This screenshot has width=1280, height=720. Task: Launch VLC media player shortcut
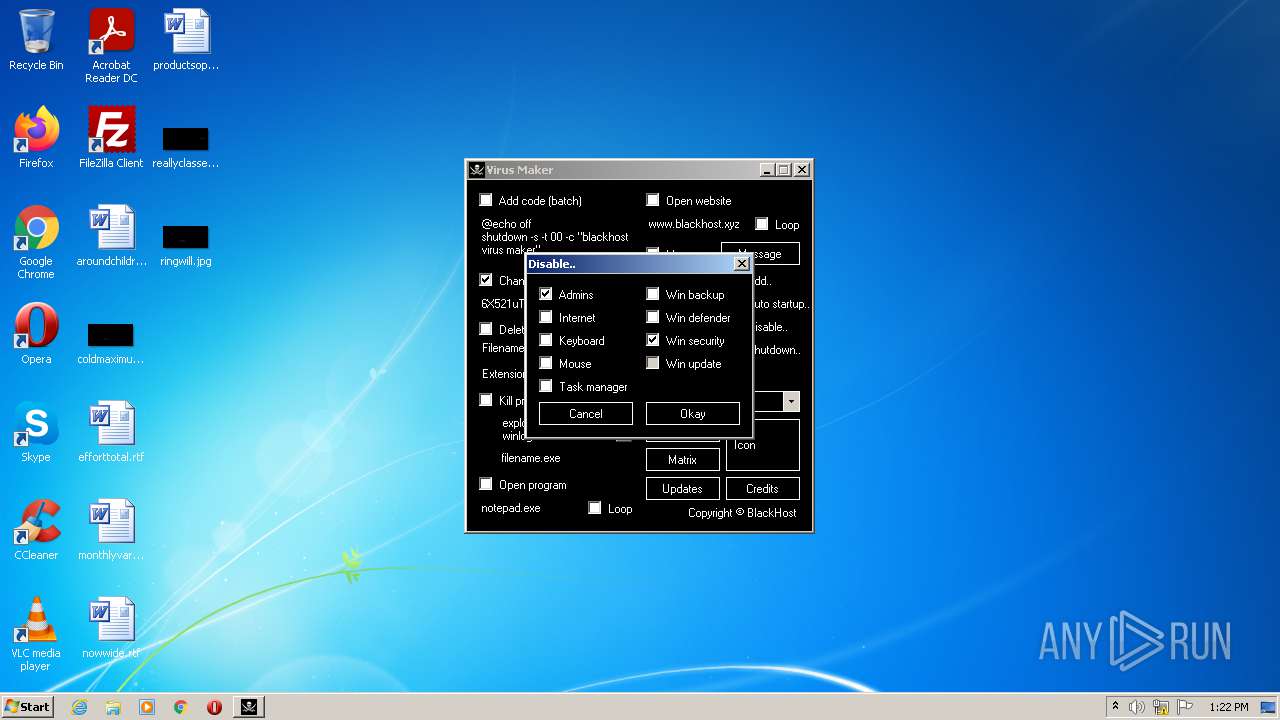coord(36,634)
